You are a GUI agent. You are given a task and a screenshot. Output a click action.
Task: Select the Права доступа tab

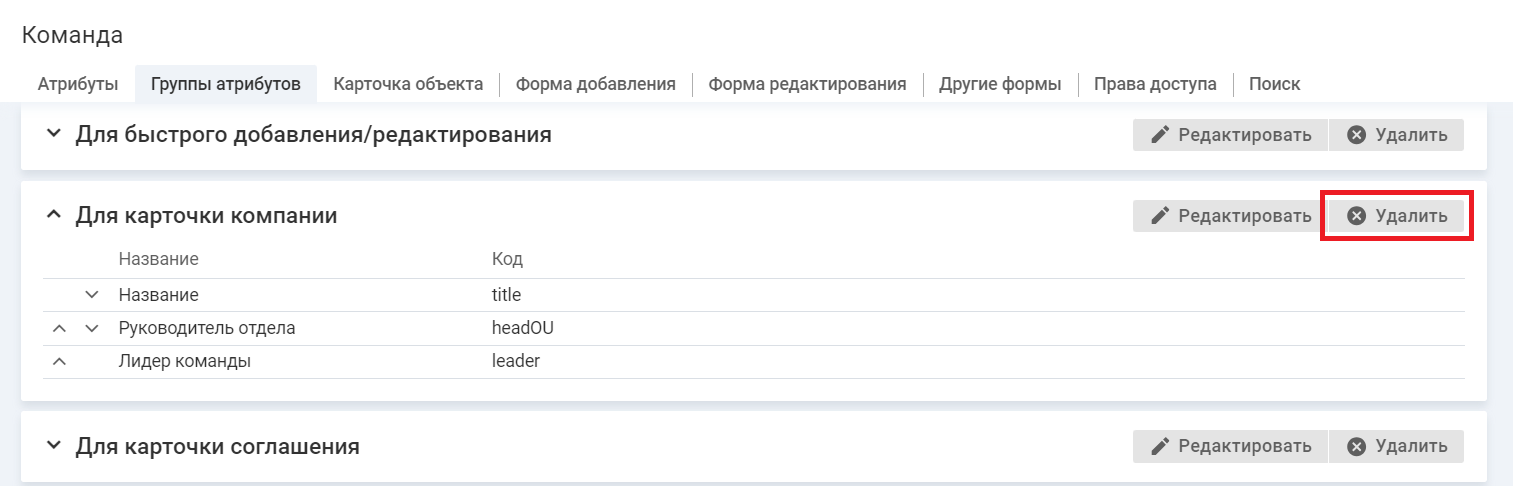click(x=1155, y=84)
